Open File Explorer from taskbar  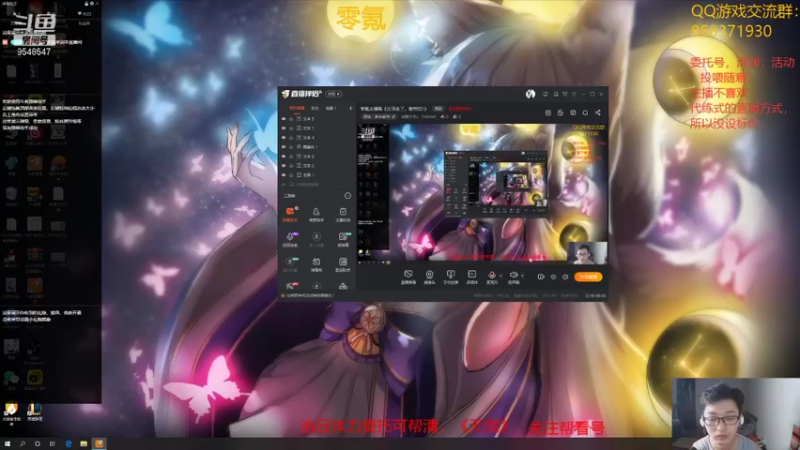pos(83,444)
